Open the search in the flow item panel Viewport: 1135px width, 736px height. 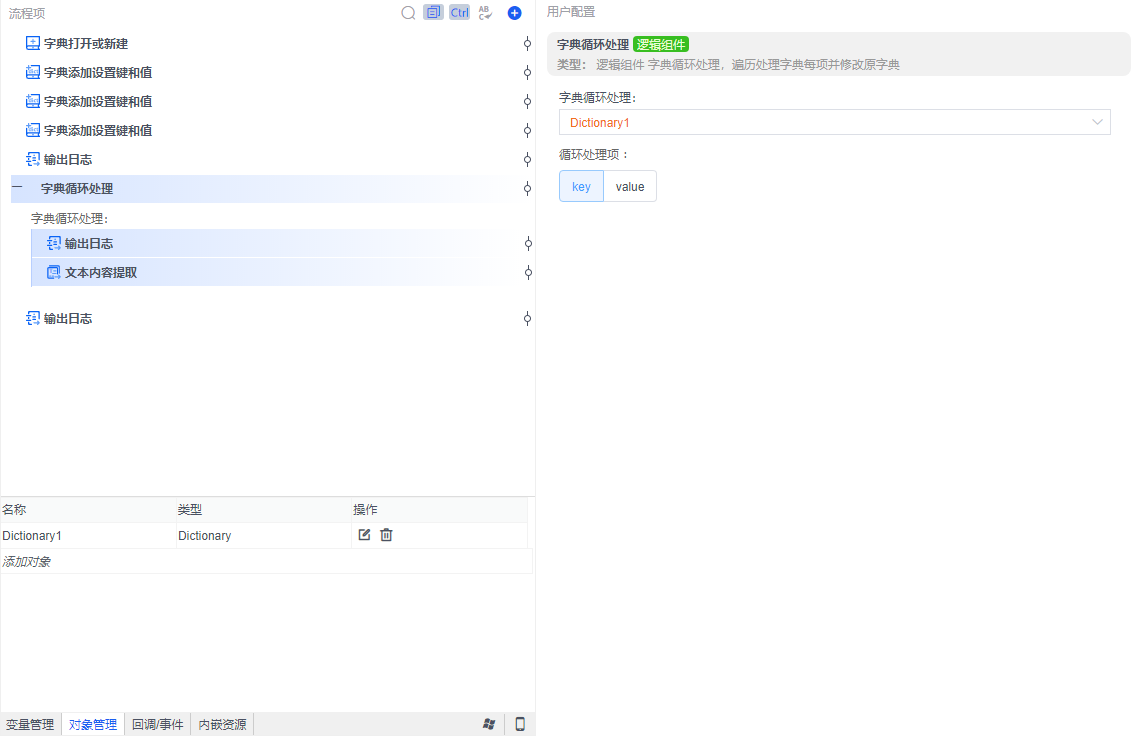tap(408, 12)
